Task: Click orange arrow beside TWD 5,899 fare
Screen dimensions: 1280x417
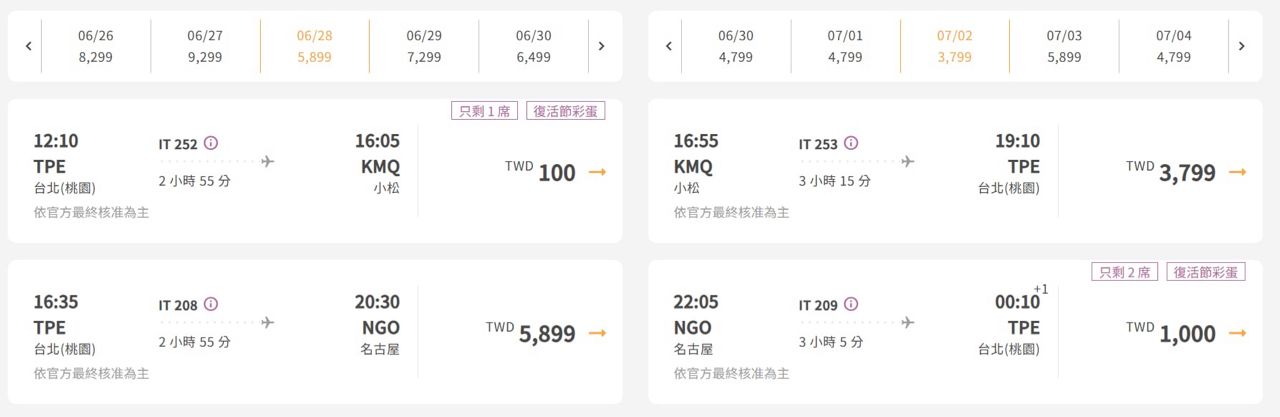Action: pos(597,333)
